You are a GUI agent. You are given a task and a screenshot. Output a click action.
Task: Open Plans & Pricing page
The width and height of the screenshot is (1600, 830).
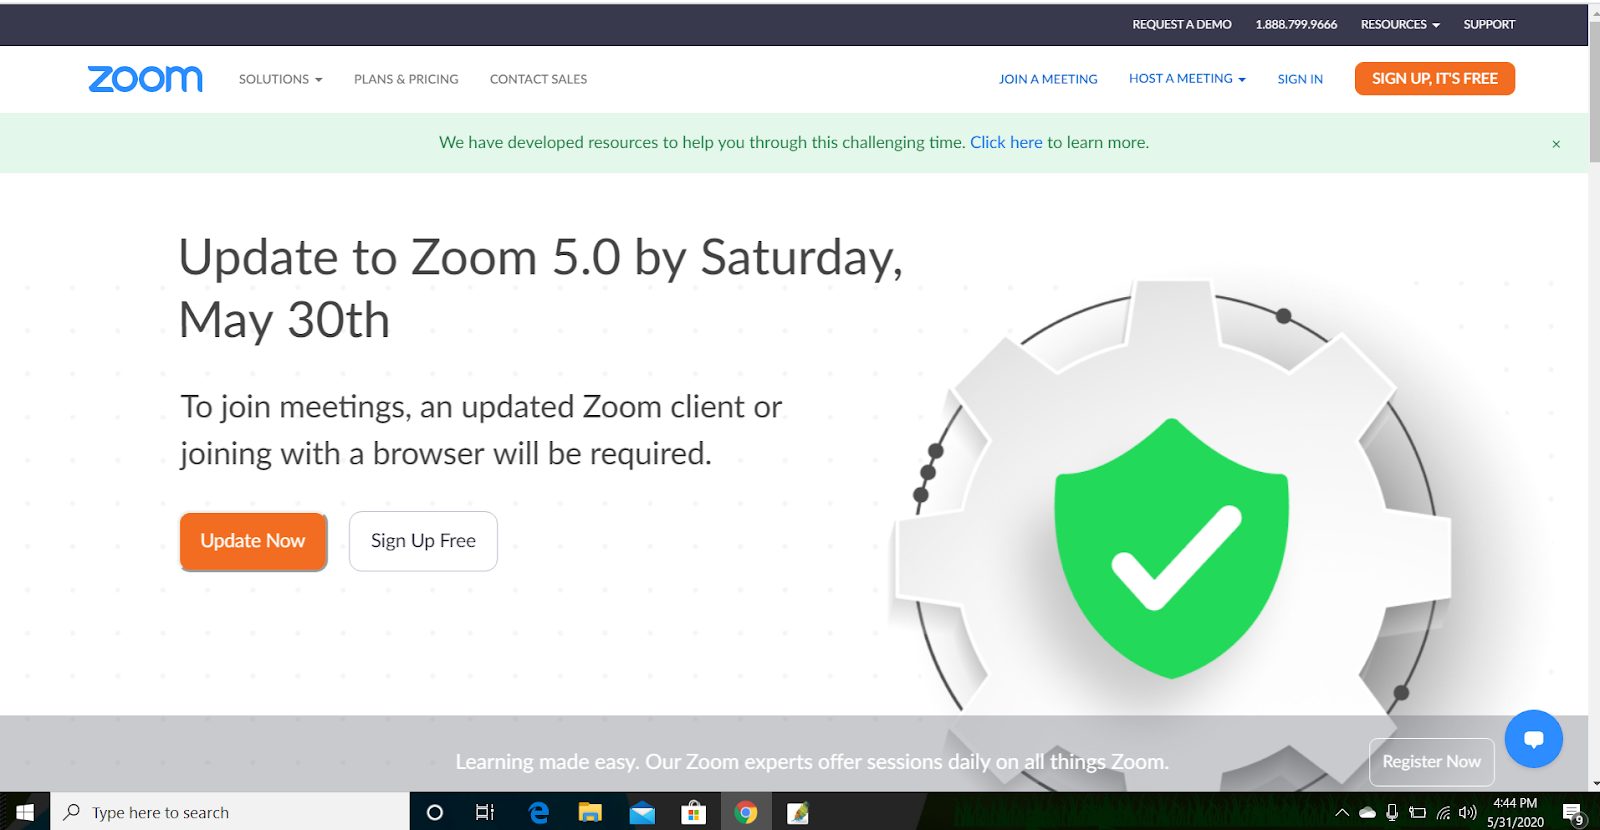pyautogui.click(x=406, y=79)
